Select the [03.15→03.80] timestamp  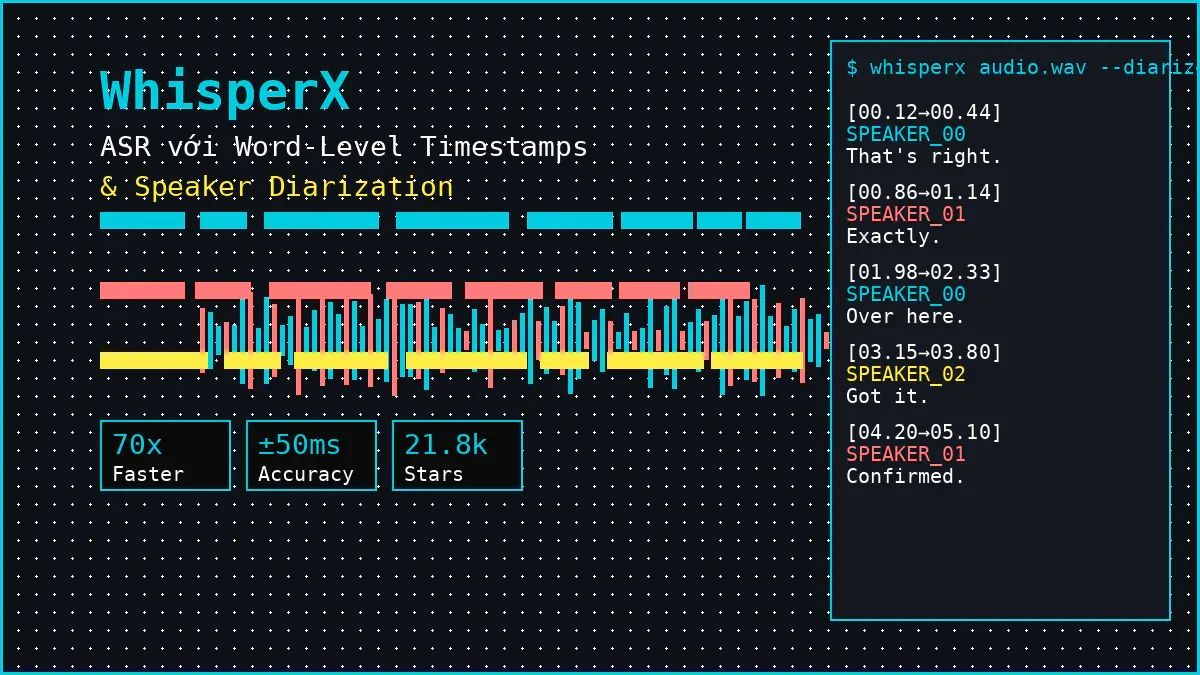click(924, 352)
